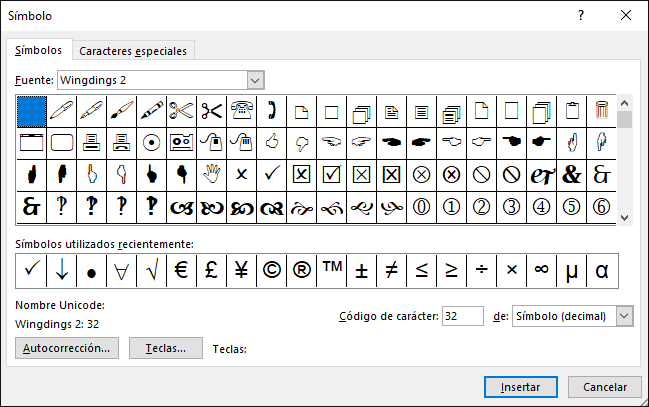The height and width of the screenshot is (407, 649).
Task: Click the not-equal sign in recent symbols
Action: 392,270
